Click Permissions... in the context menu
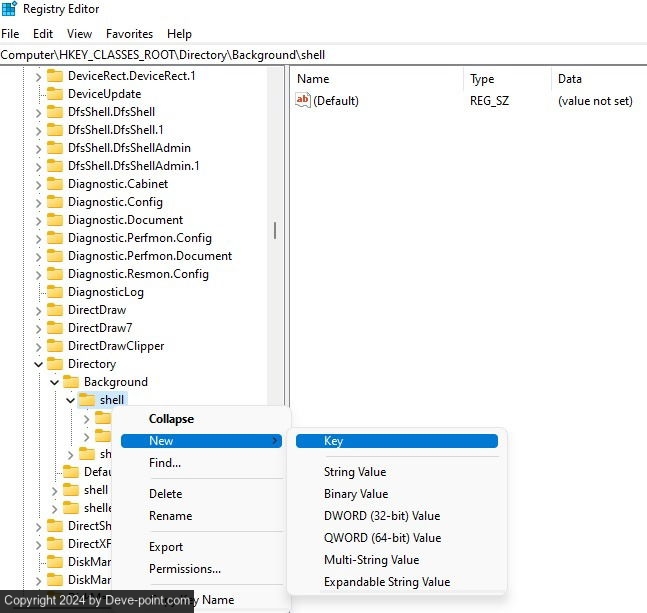This screenshot has height=613, width=647. [184, 569]
